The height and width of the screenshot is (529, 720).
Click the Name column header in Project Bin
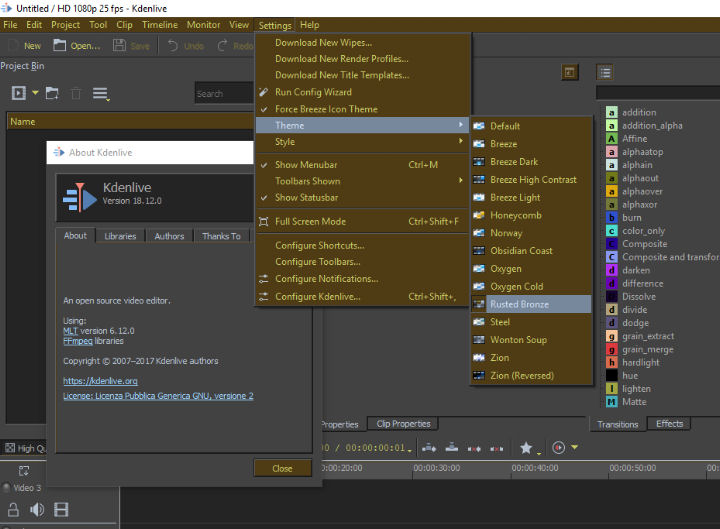click(130, 122)
